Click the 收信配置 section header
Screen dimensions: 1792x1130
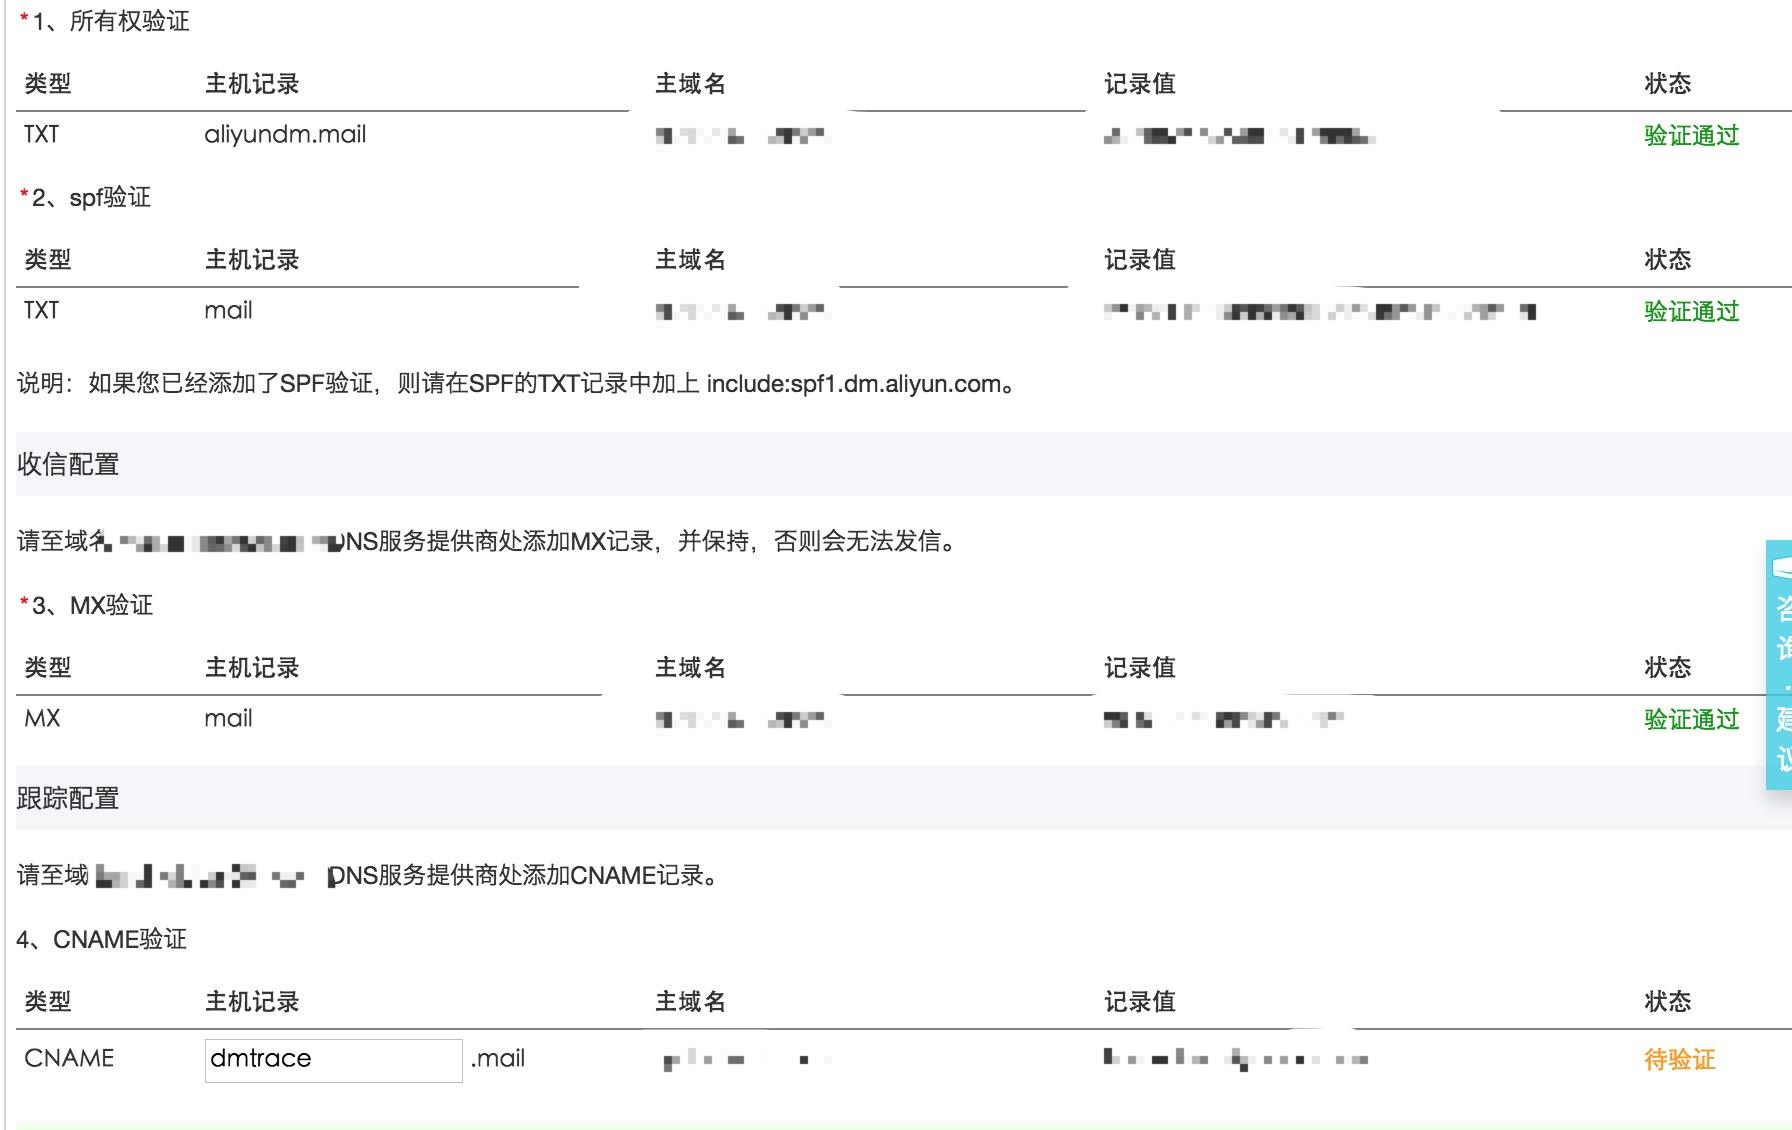(x=66, y=462)
